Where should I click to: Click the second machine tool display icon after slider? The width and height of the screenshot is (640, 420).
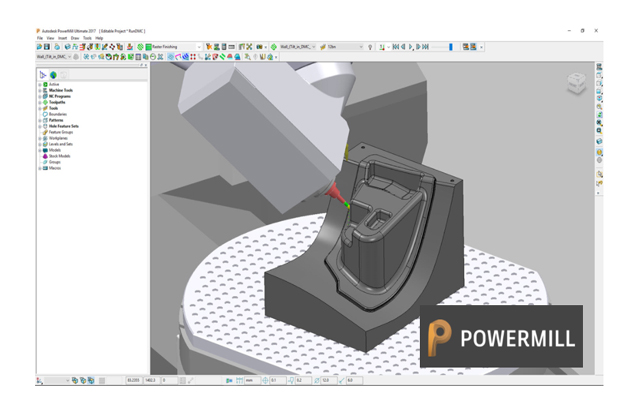(x=473, y=47)
